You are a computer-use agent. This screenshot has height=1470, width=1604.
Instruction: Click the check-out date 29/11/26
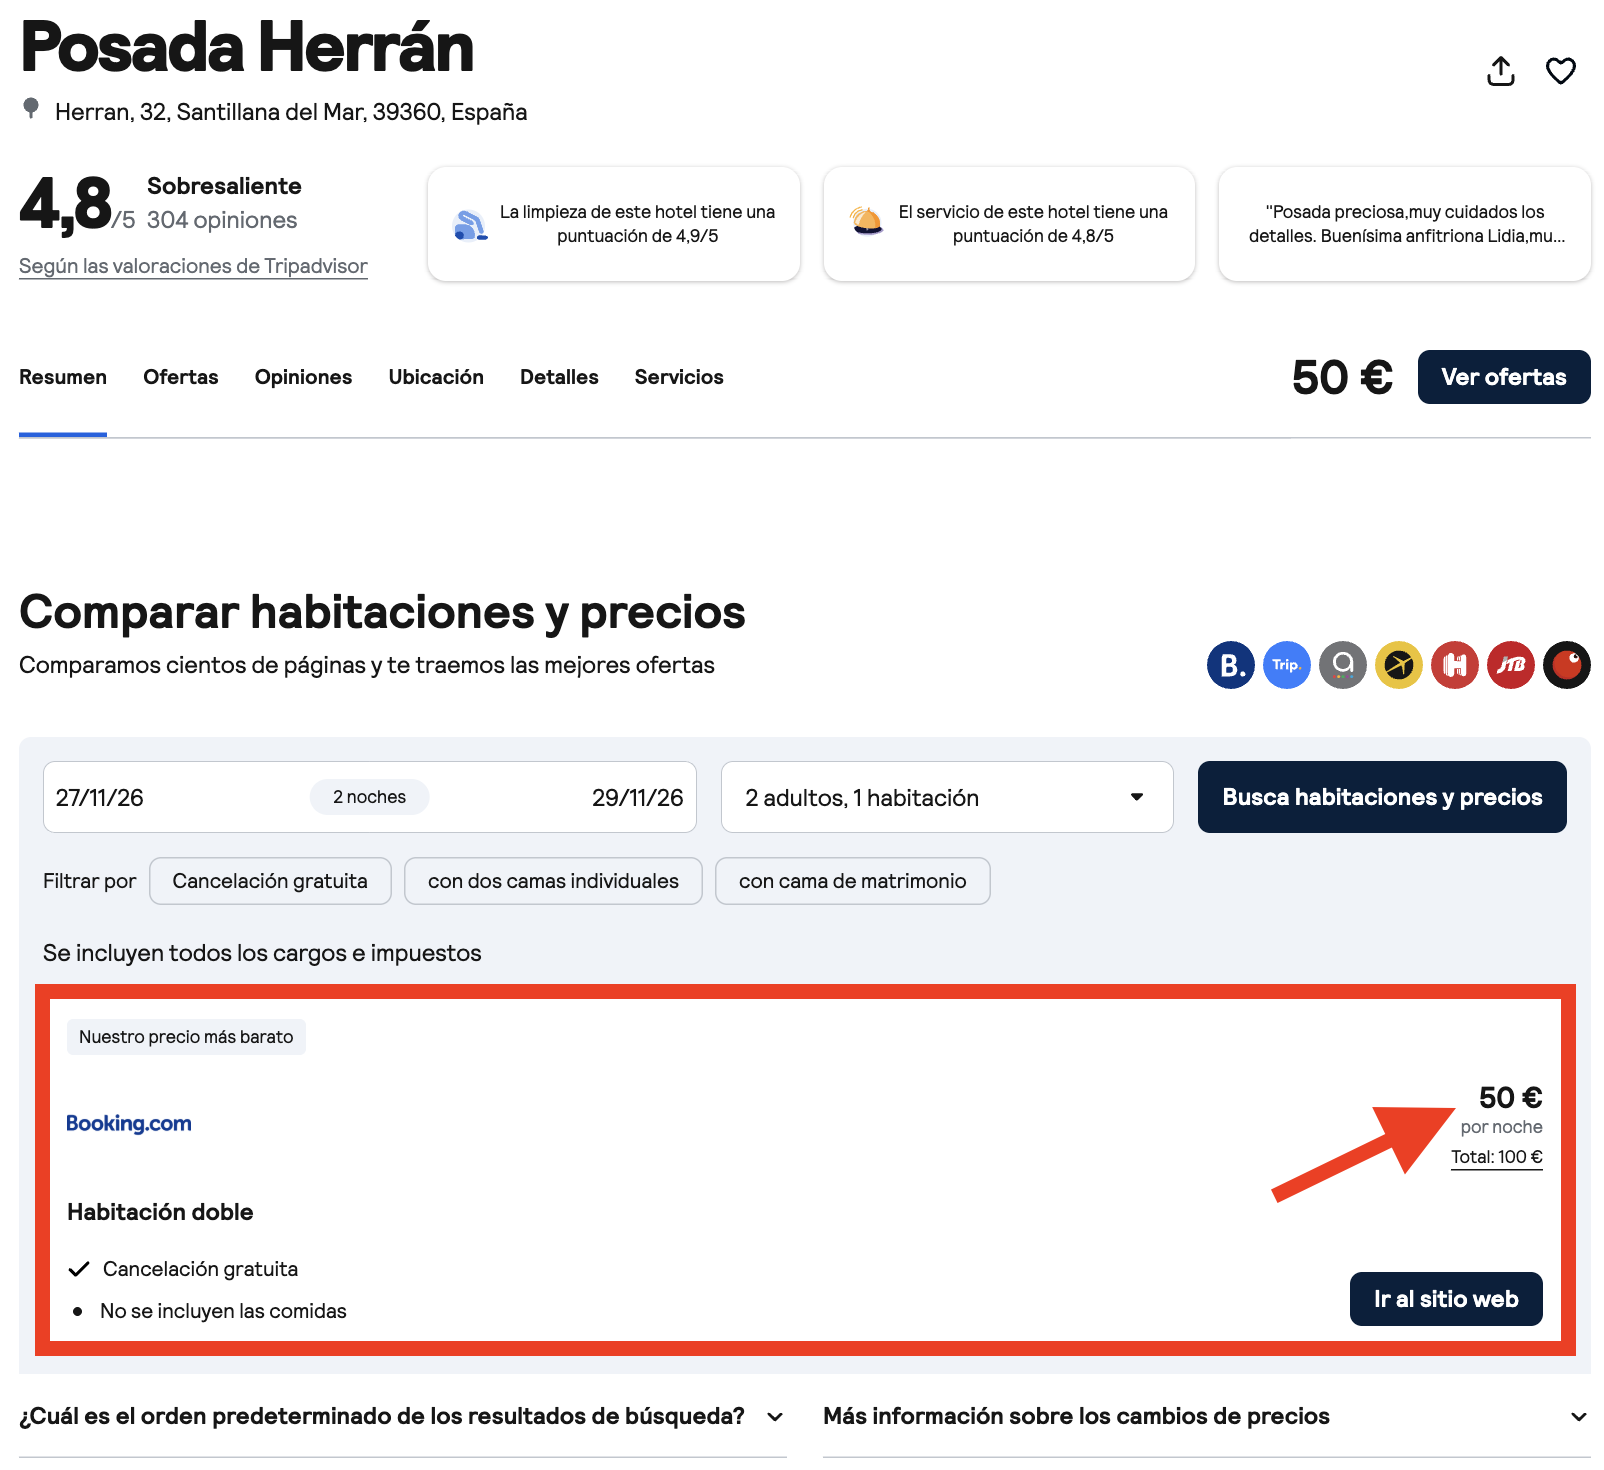[x=638, y=797]
